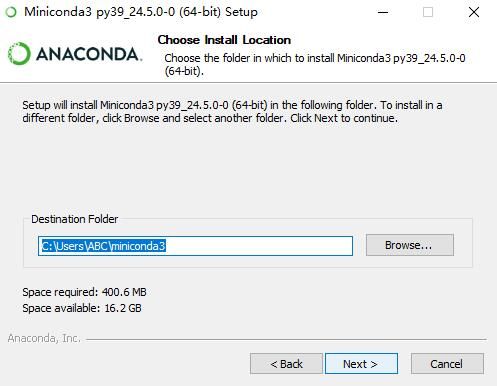Close the setup window with the X
The height and width of the screenshot is (386, 497).
click(474, 12)
